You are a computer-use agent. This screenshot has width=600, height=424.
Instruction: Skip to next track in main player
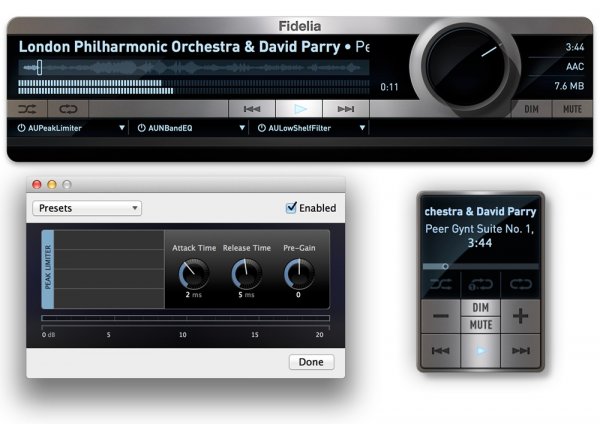[346, 109]
